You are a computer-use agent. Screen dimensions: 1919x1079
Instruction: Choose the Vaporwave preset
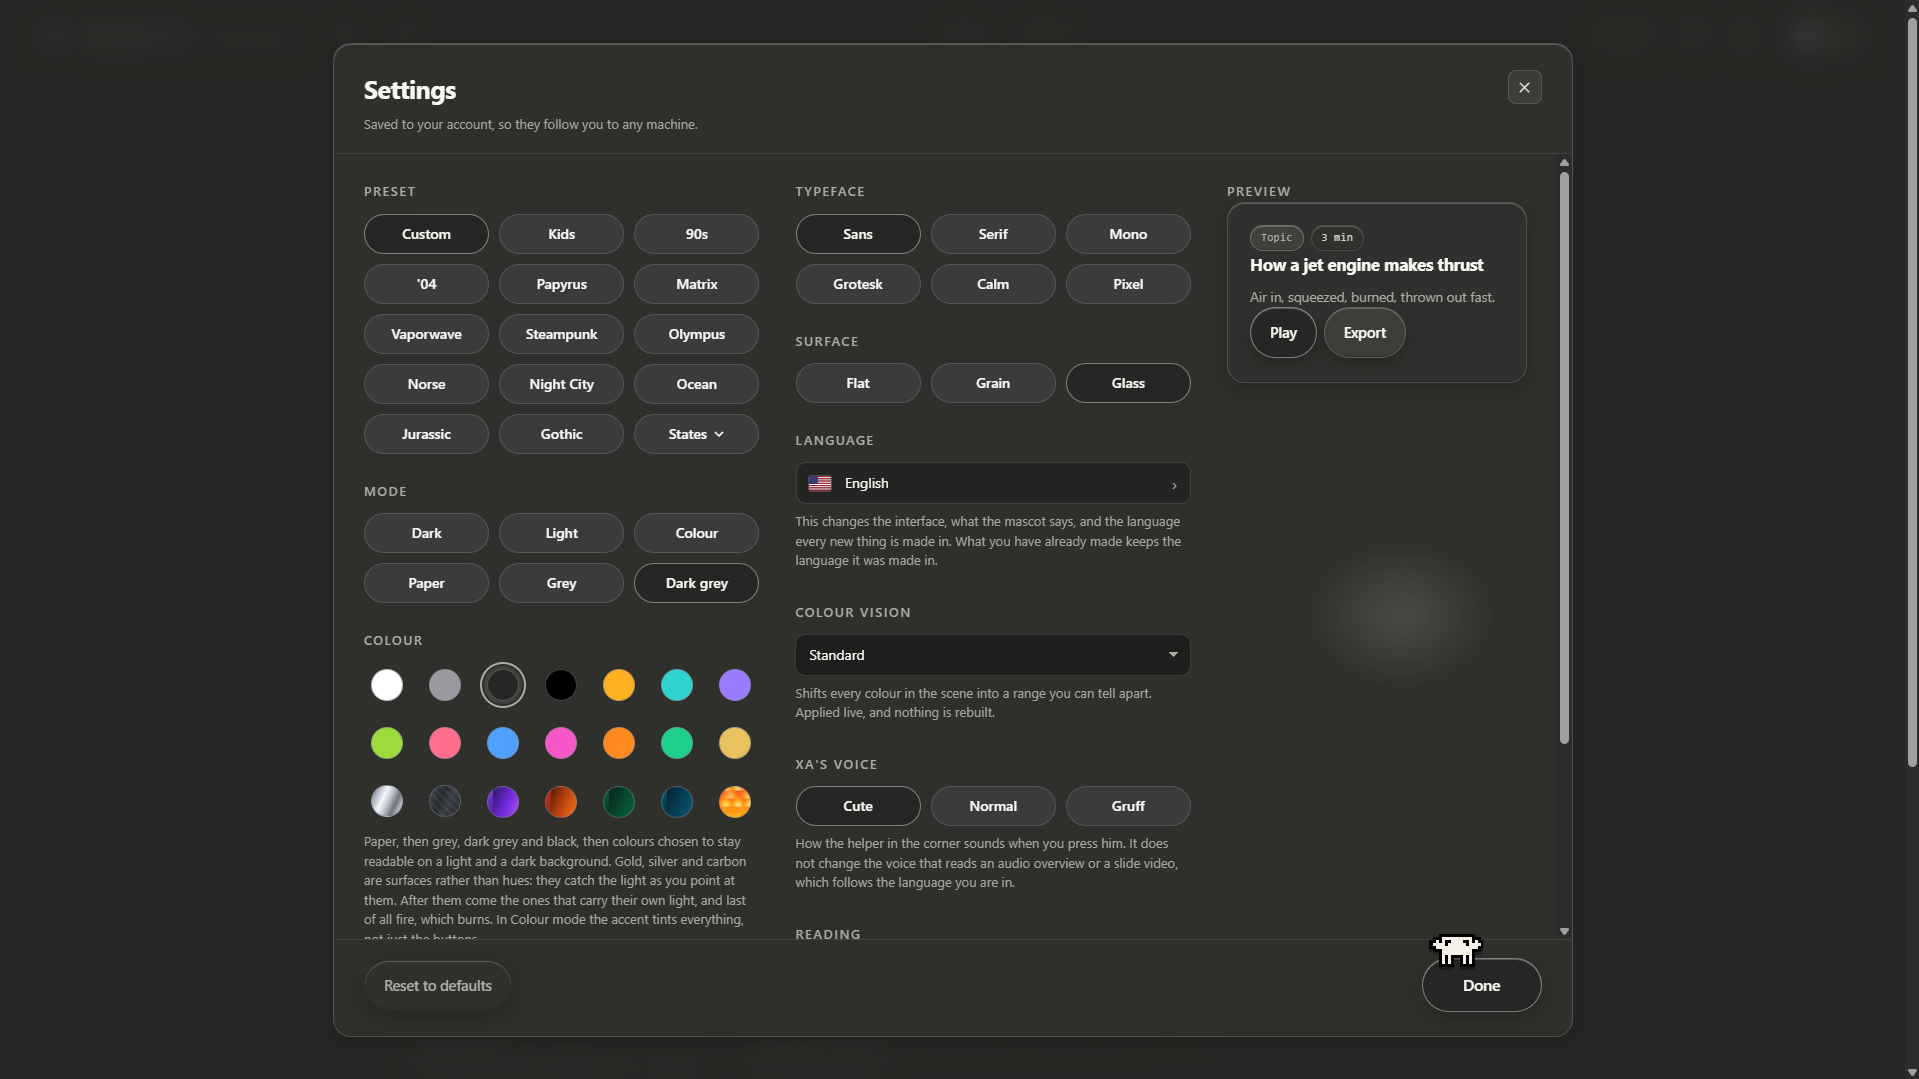pyautogui.click(x=426, y=334)
